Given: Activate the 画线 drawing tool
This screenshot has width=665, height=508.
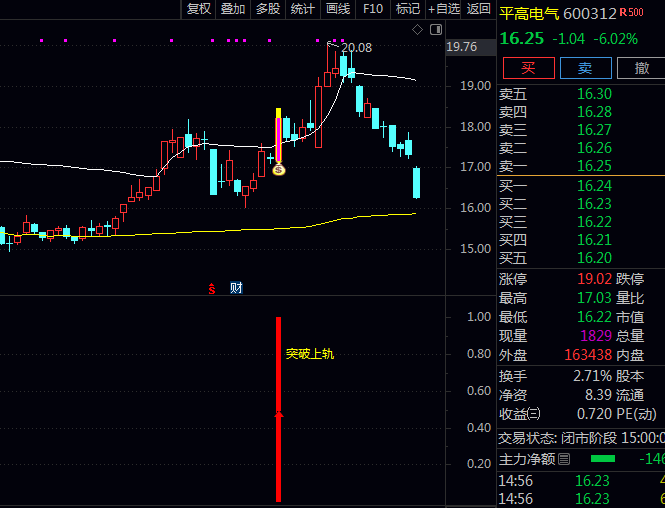Looking at the screenshot, I should (x=338, y=9).
